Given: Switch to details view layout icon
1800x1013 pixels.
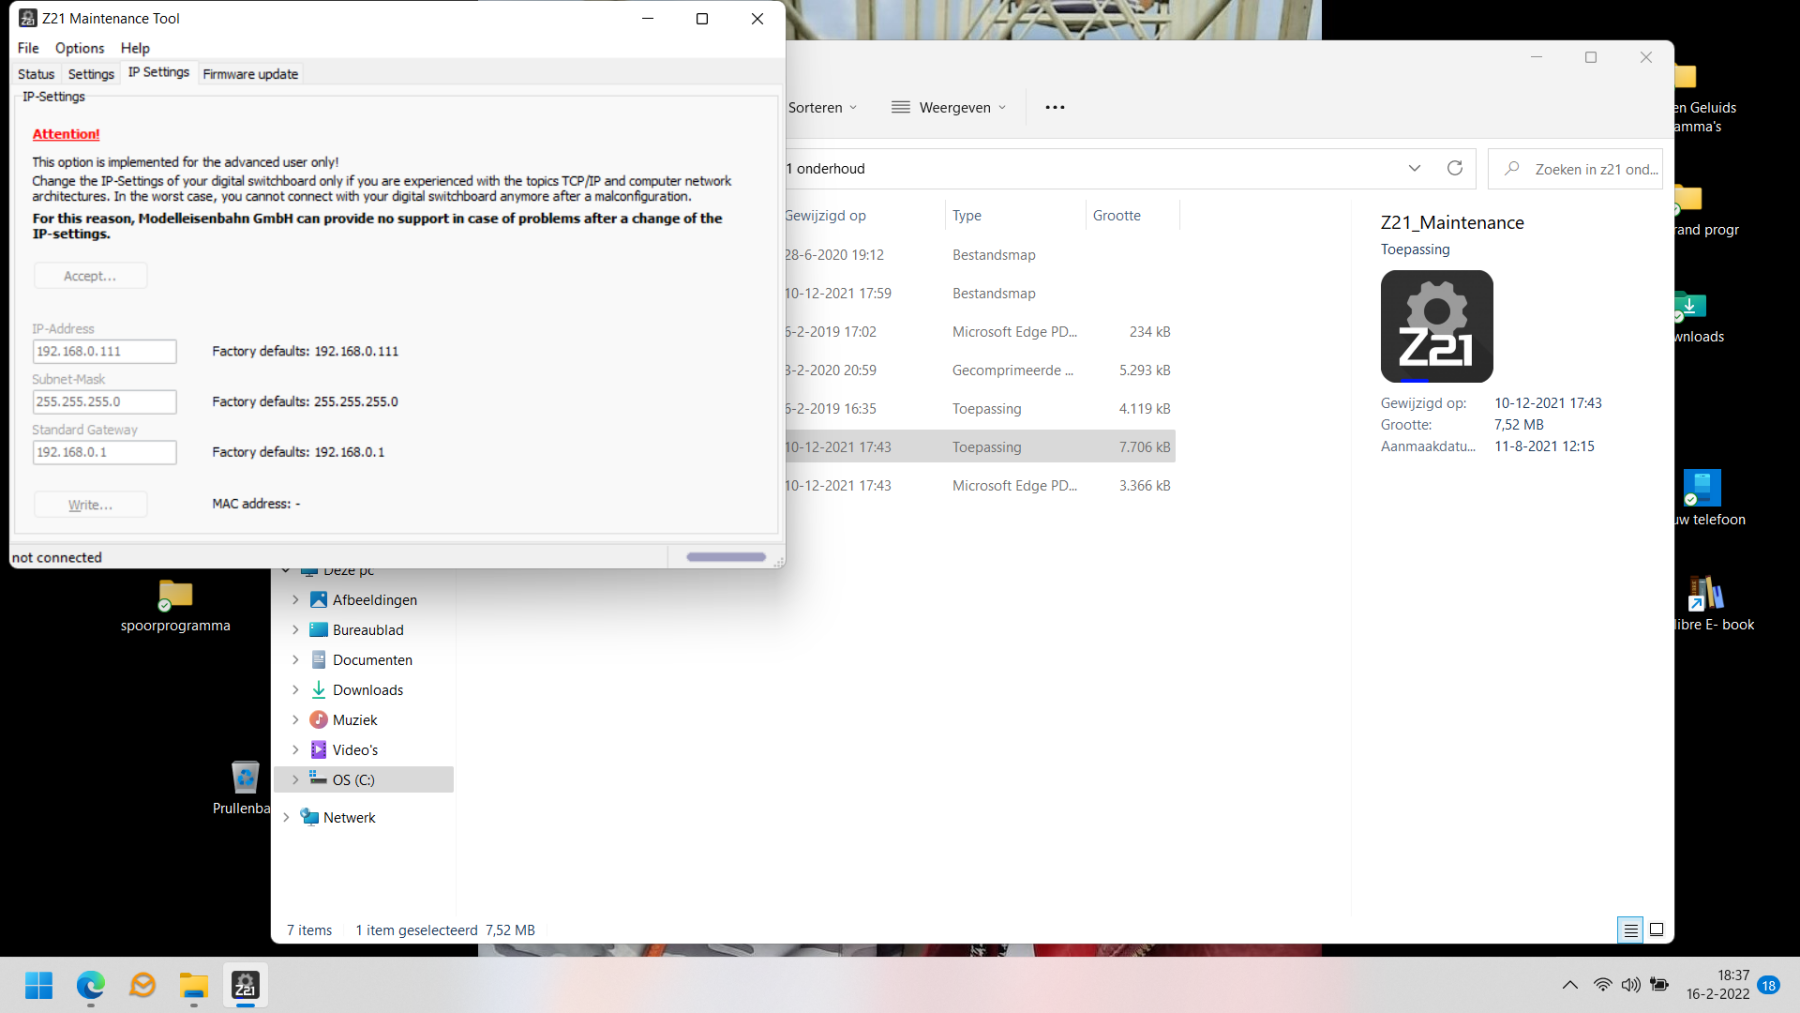Looking at the screenshot, I should point(1630,929).
